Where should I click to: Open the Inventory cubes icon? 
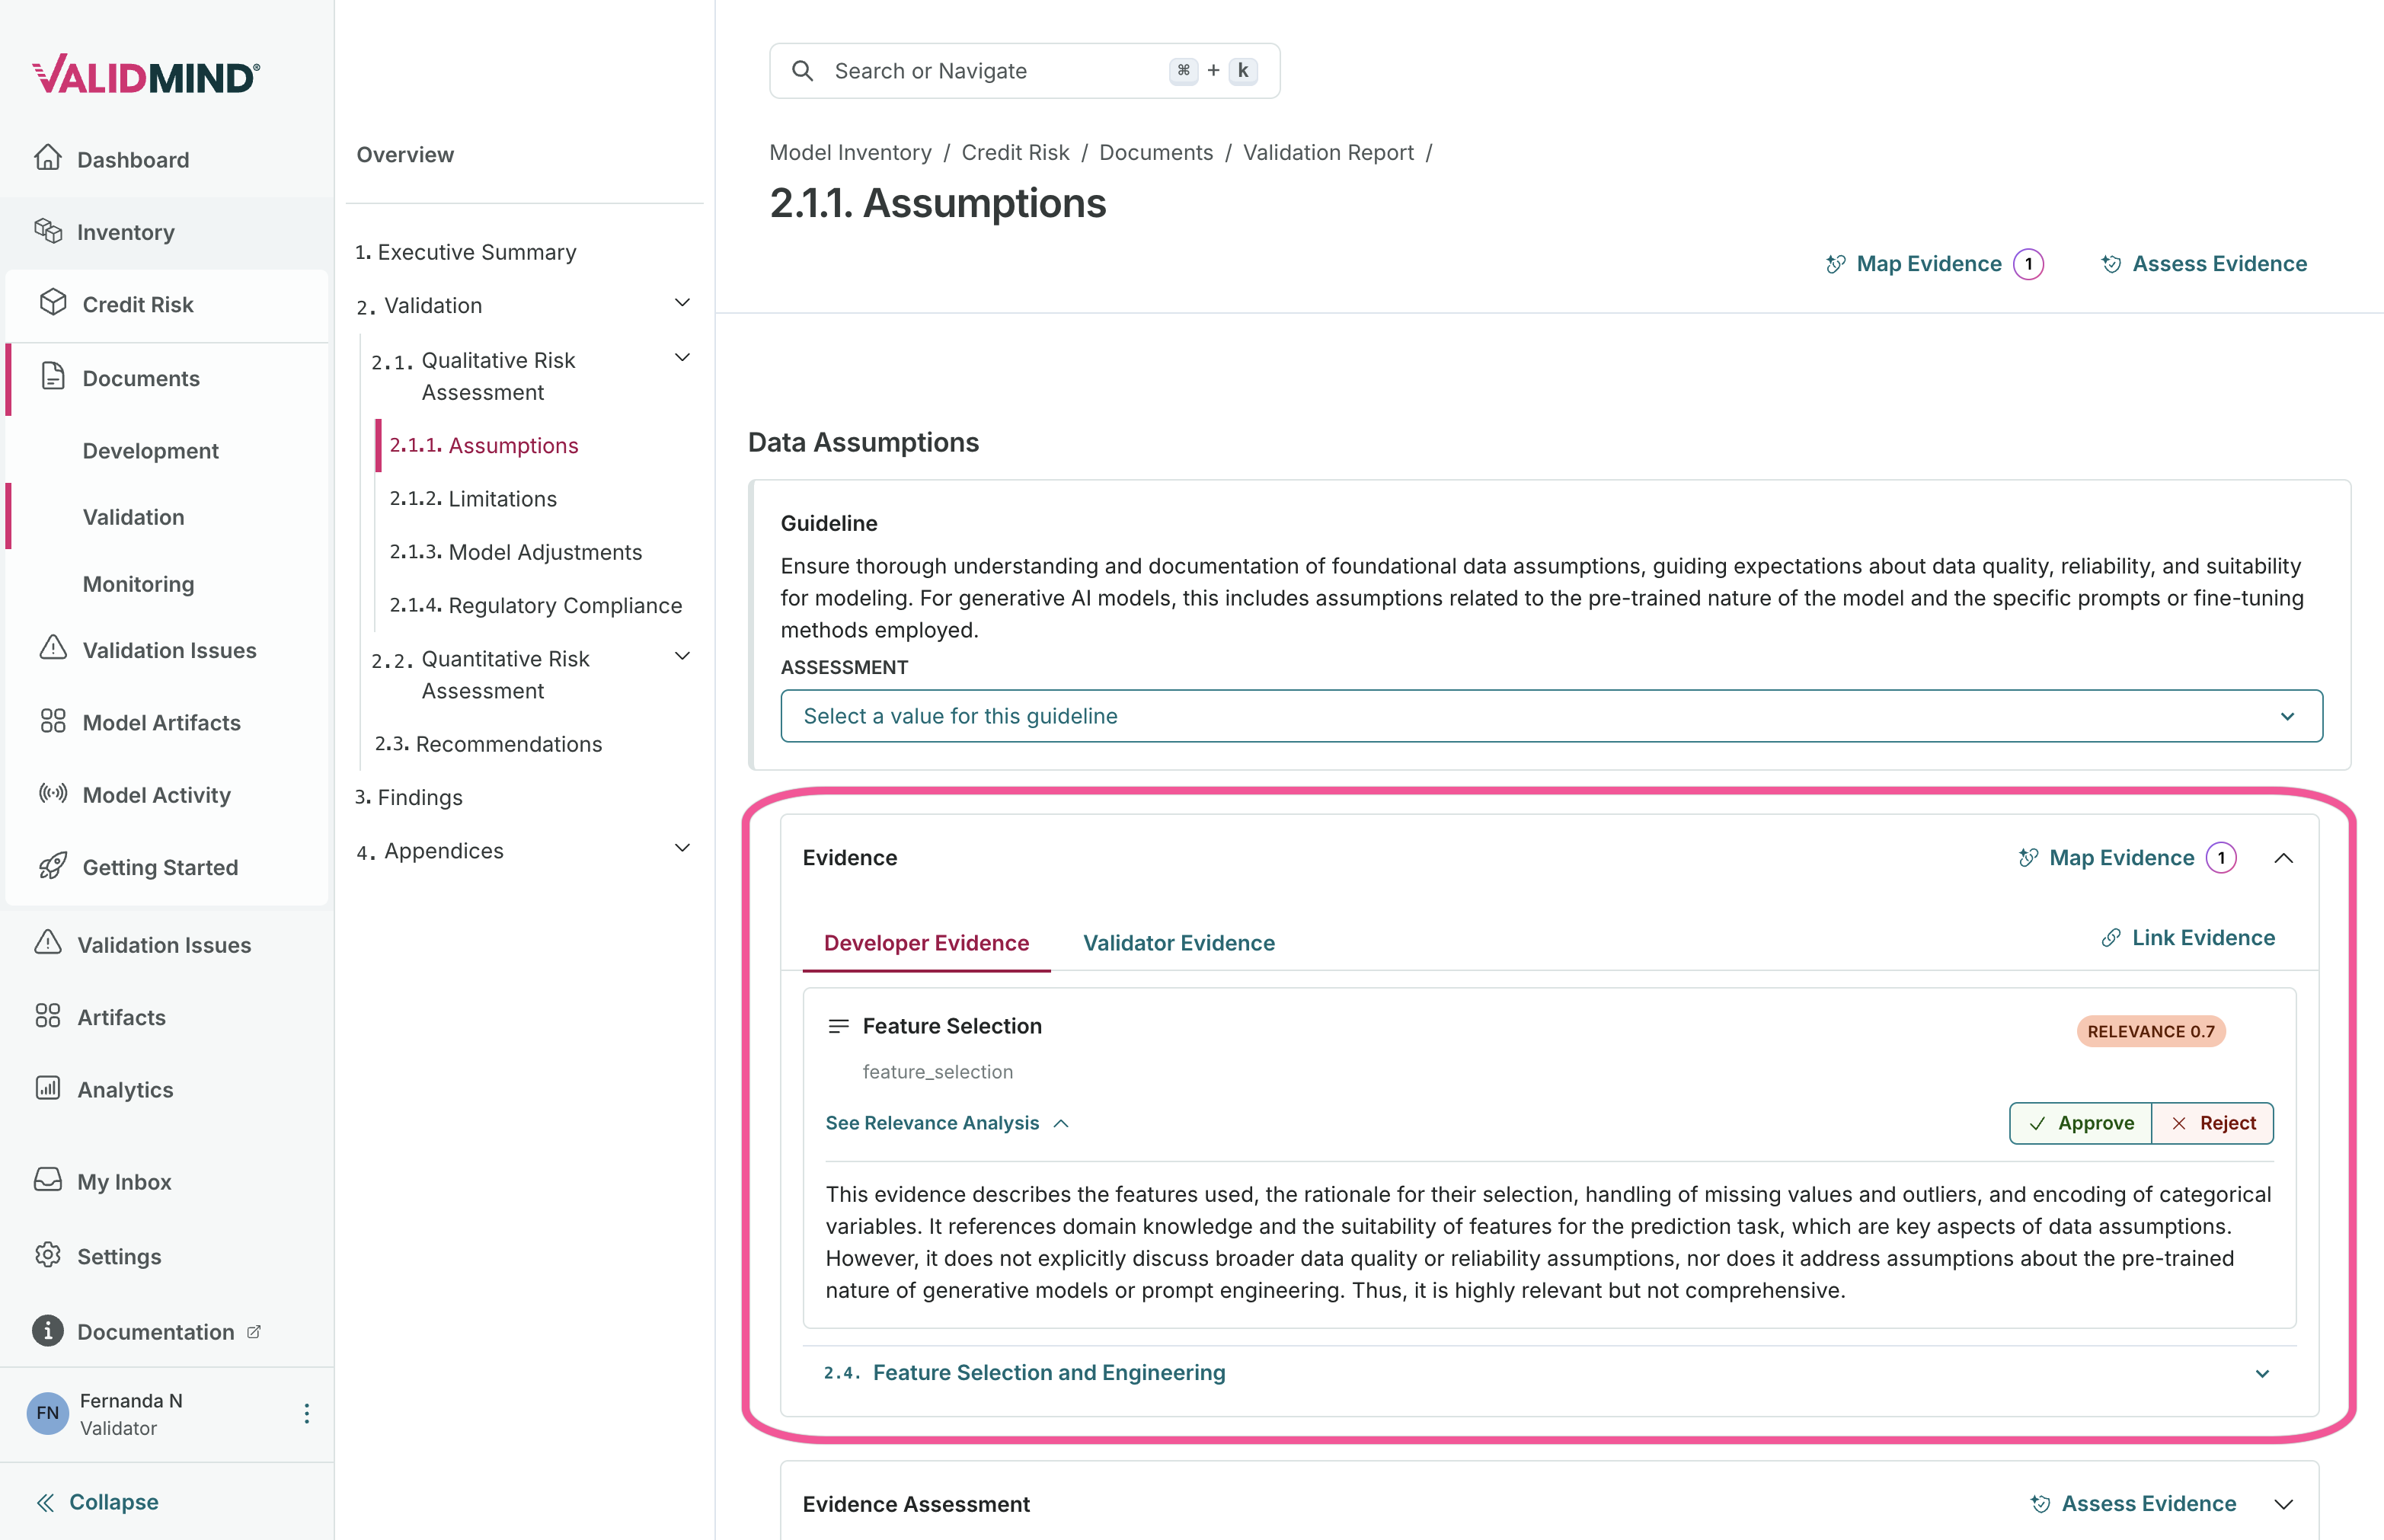48,231
